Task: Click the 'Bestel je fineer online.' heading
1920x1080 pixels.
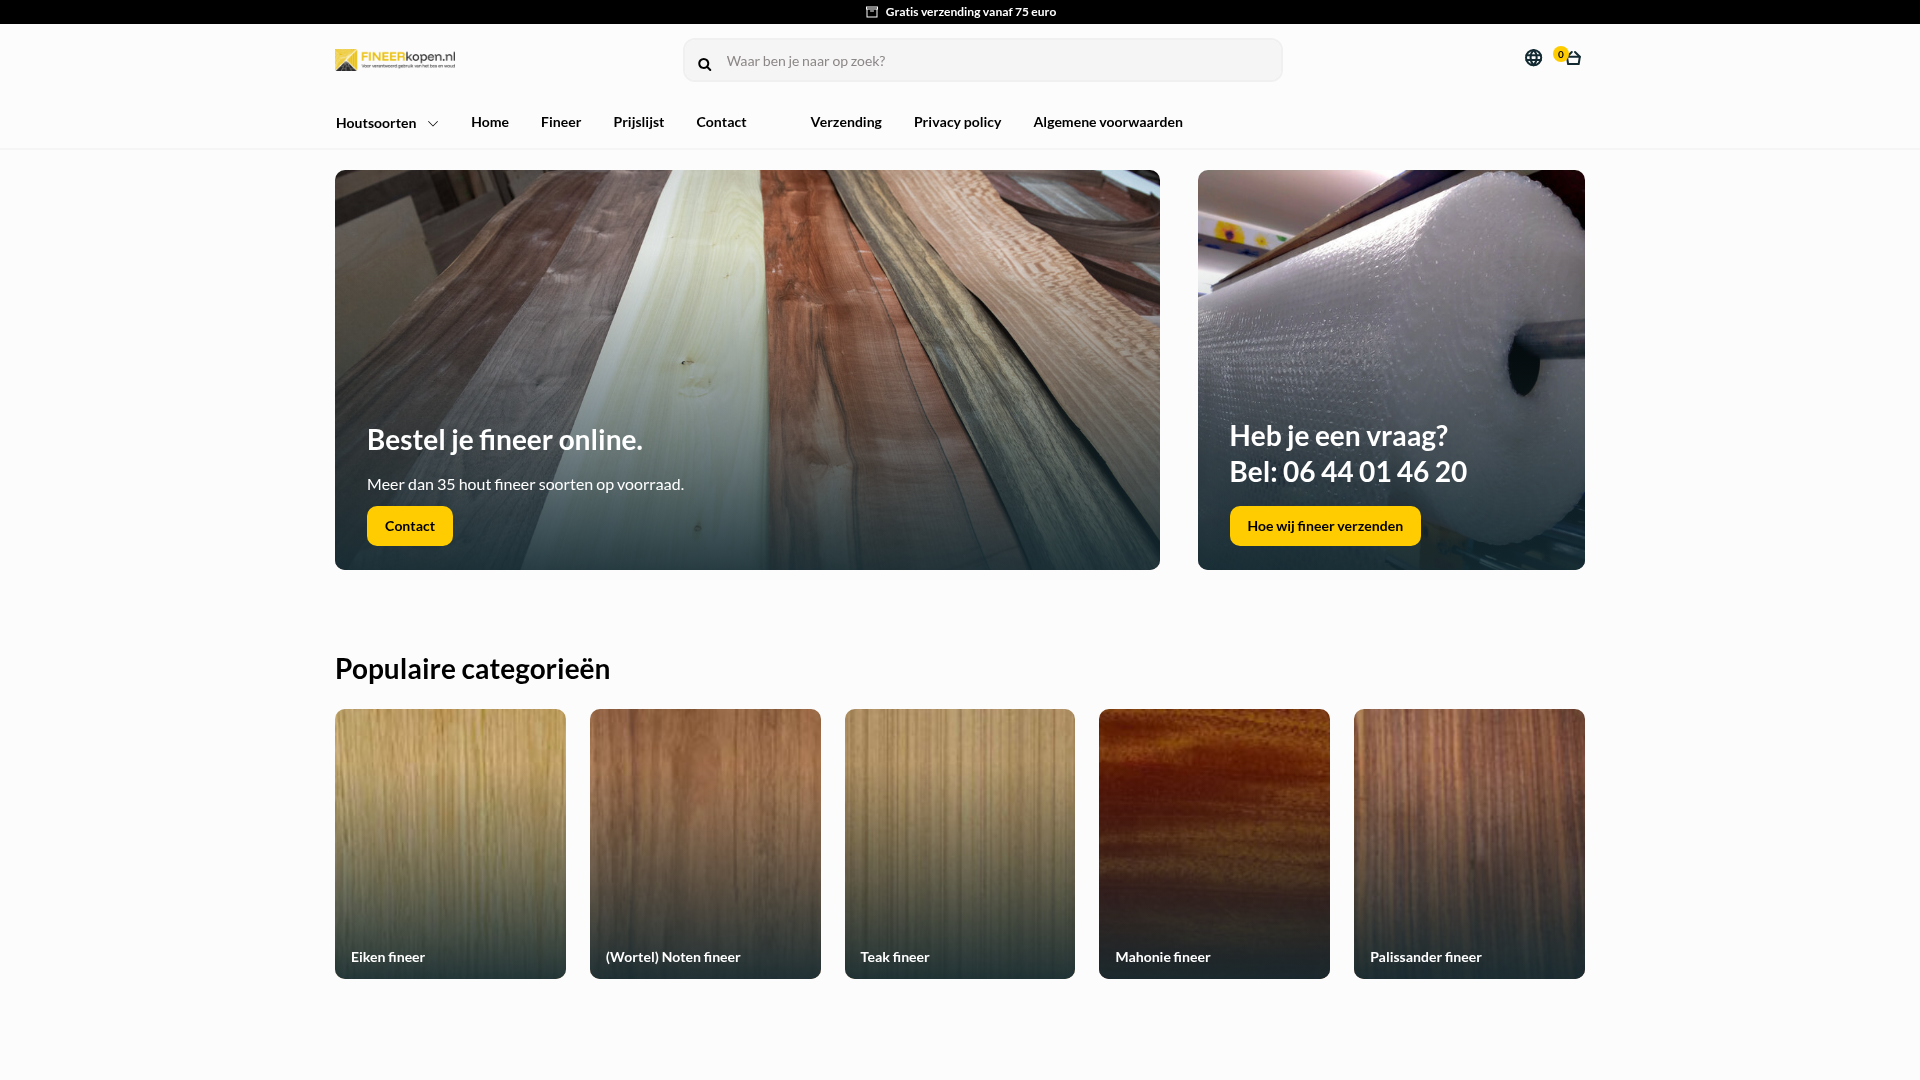Action: point(505,440)
